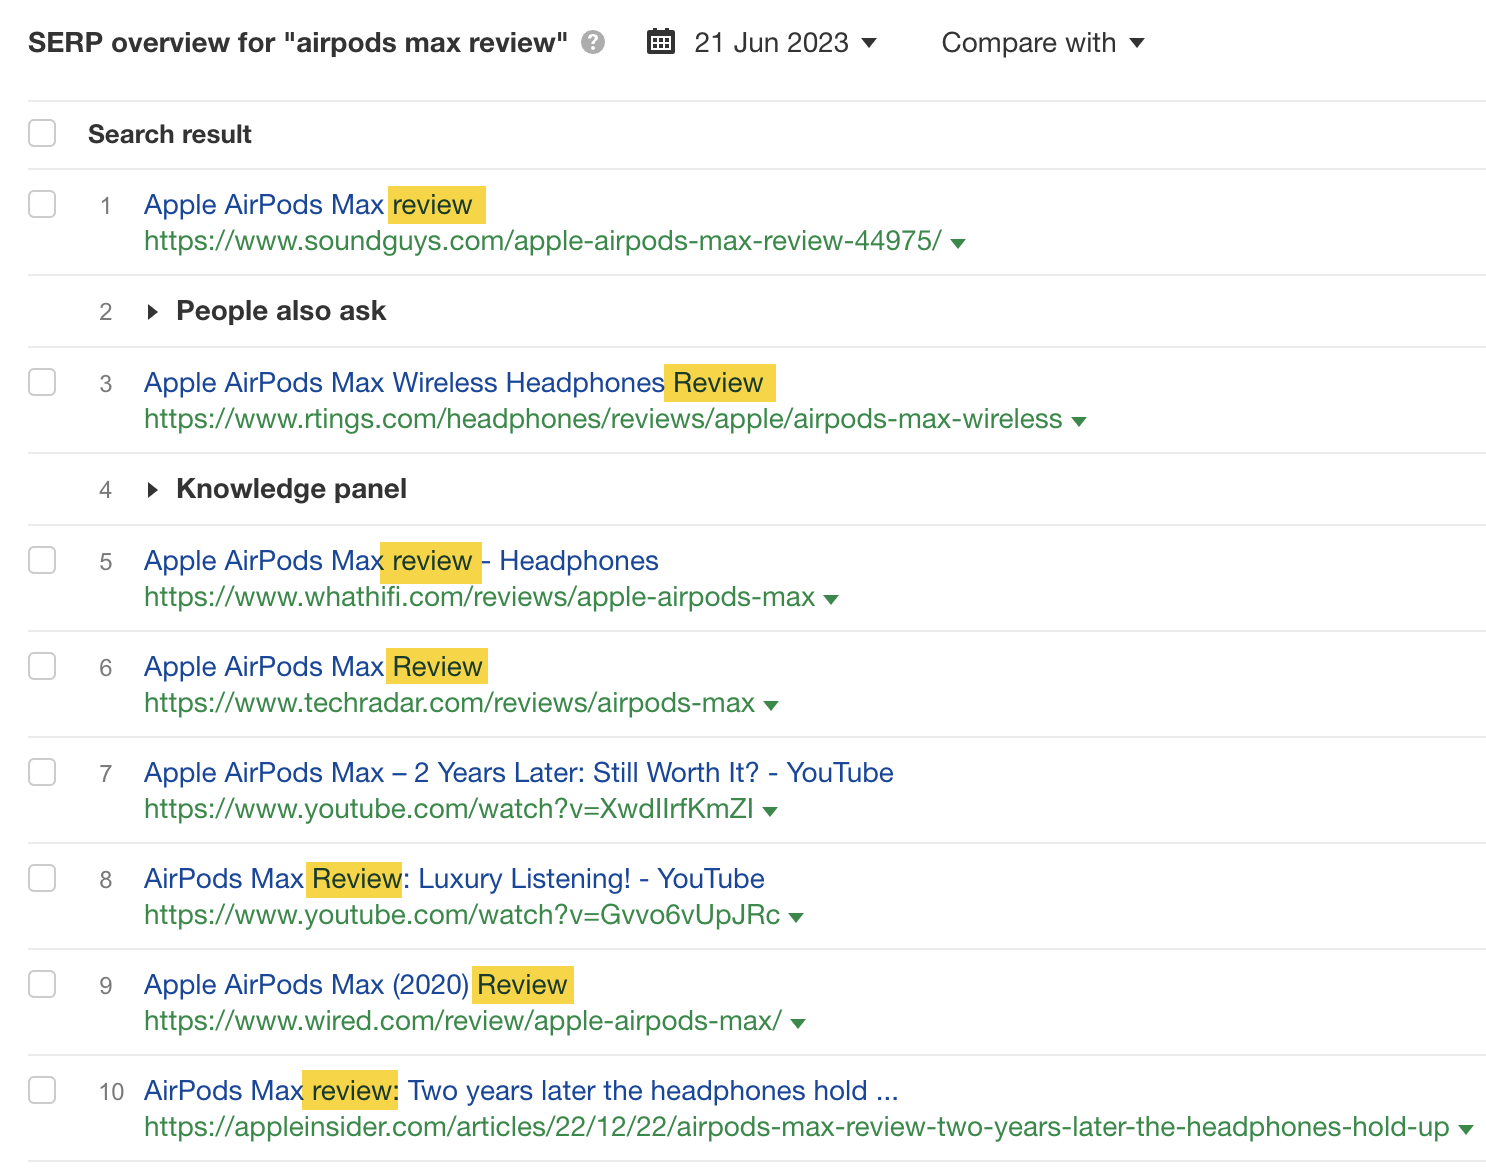The image size is (1486, 1168).
Task: Open the caret beside the techradar.com URL
Action: pyautogui.click(x=771, y=704)
